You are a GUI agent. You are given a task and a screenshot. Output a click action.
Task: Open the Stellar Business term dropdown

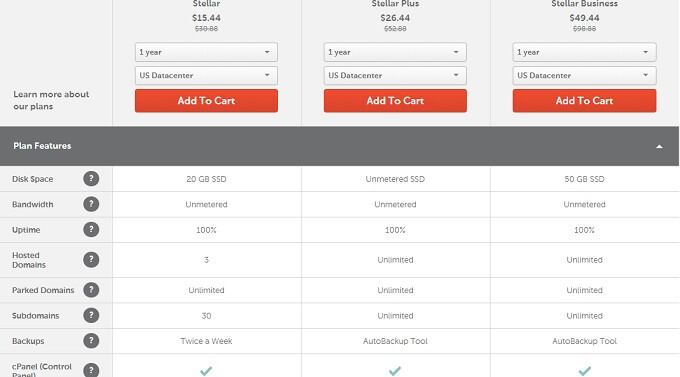[584, 52]
